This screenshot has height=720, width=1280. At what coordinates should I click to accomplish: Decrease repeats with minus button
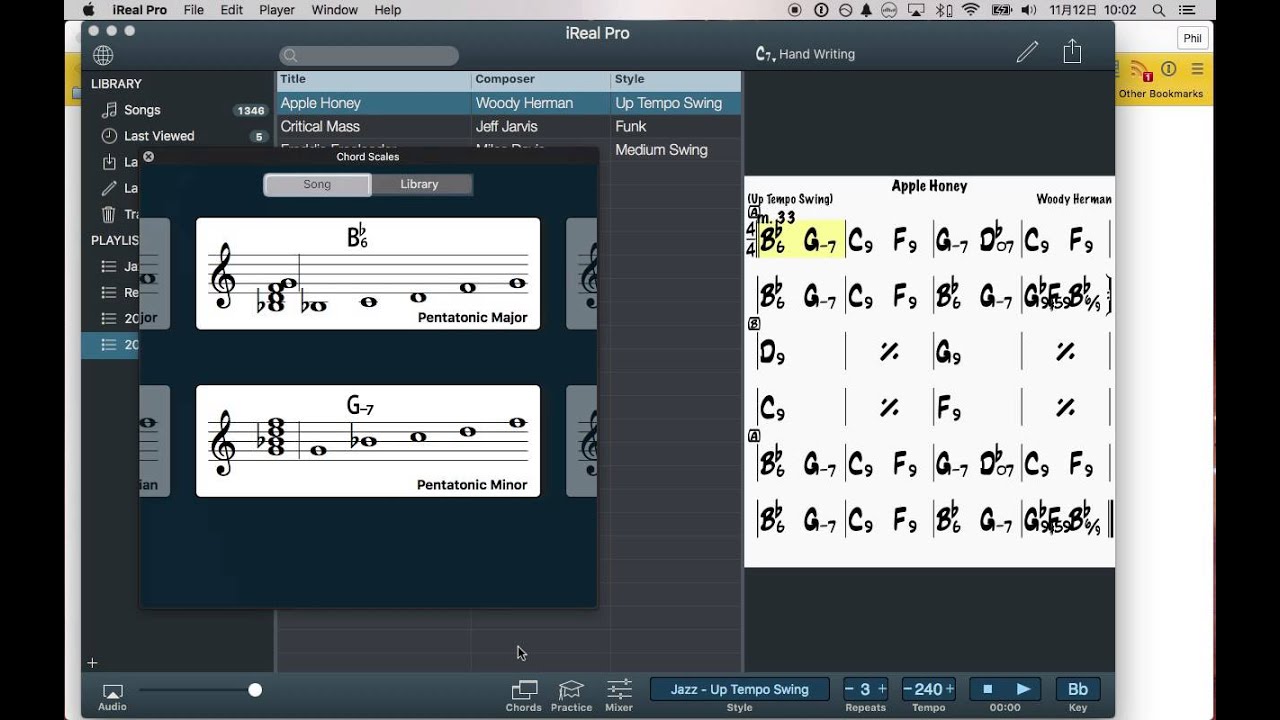[850, 689]
